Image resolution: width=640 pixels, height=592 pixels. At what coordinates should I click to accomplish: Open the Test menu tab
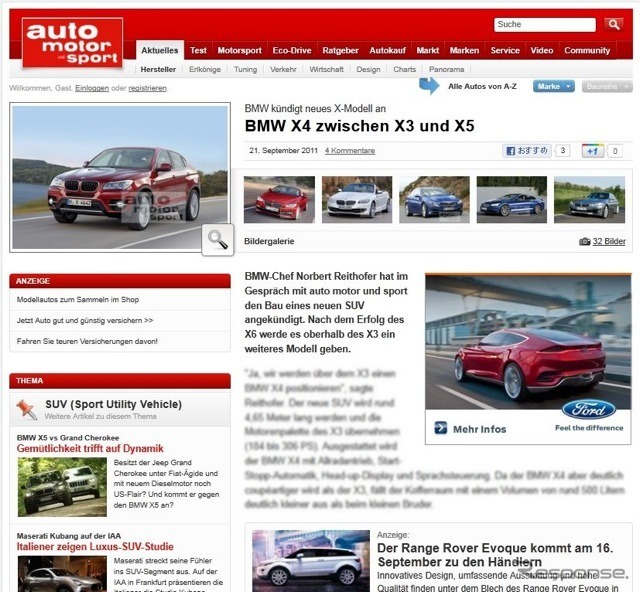[x=198, y=51]
